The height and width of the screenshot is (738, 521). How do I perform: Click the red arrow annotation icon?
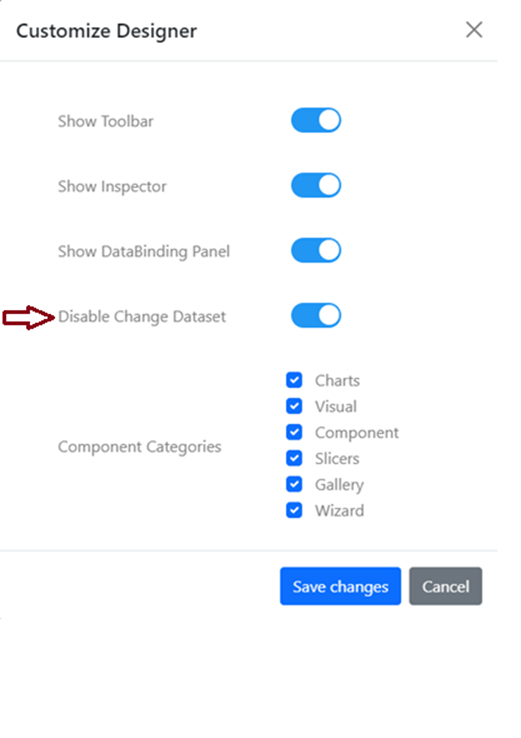29,317
